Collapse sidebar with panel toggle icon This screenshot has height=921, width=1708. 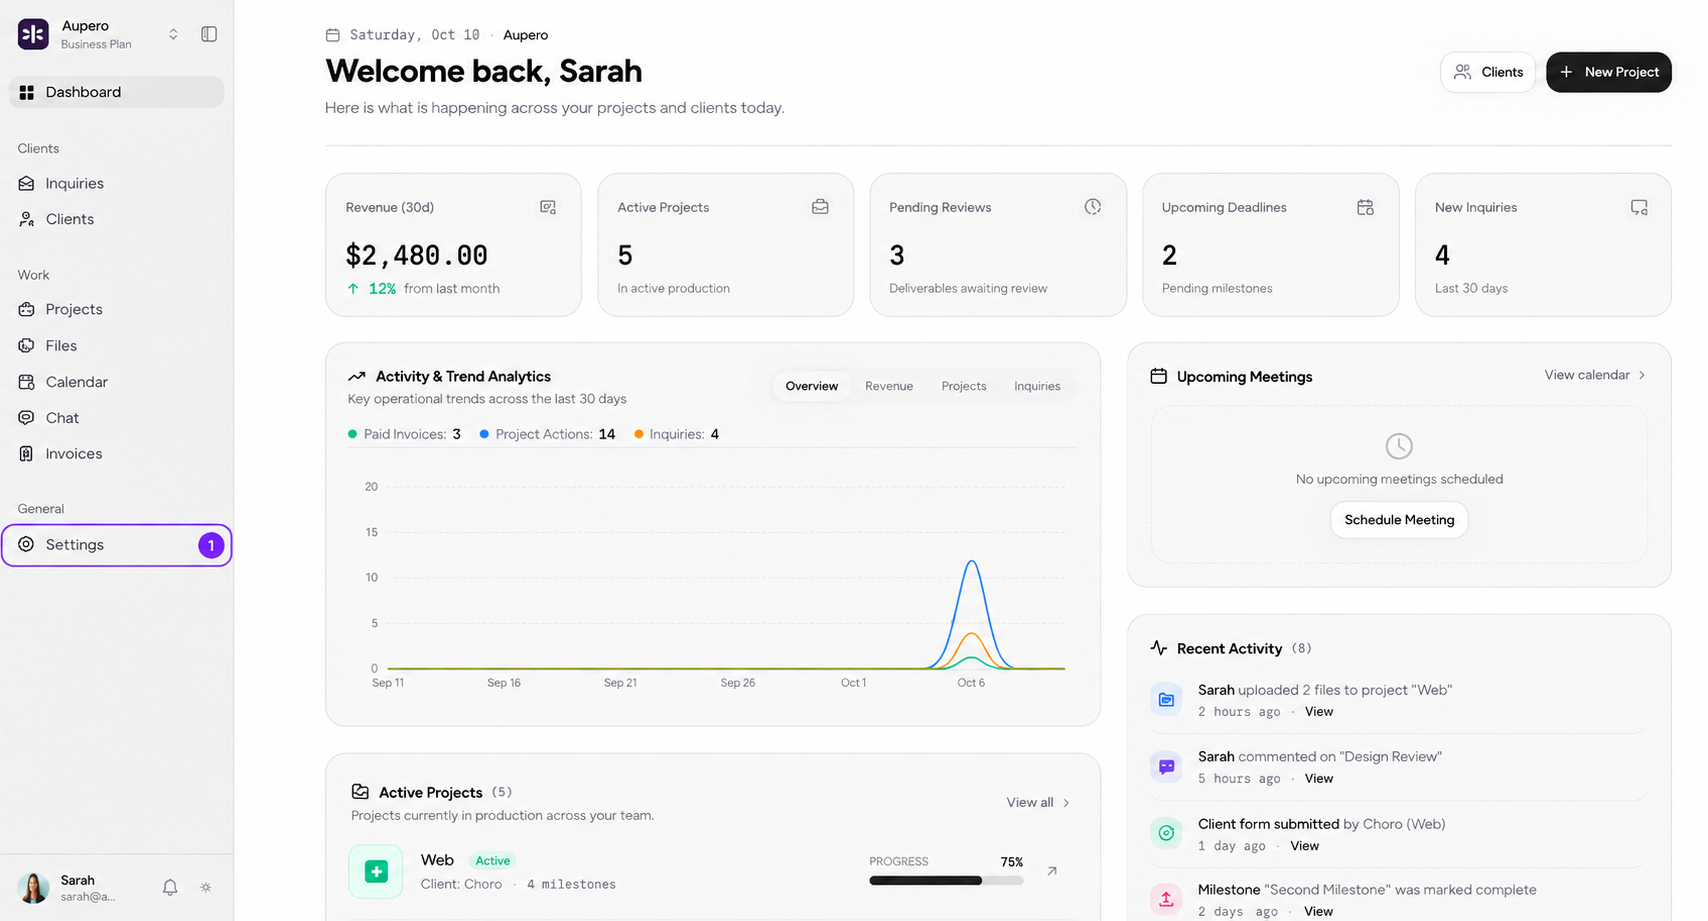point(209,34)
